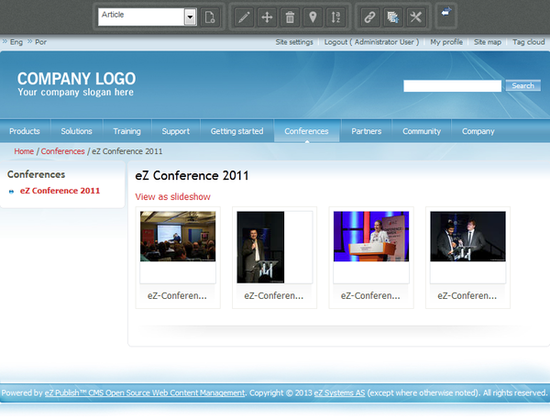Viewport: 550px width, 420px height.
Task: Open the podium speaker photo thumbnail
Action: (371, 236)
